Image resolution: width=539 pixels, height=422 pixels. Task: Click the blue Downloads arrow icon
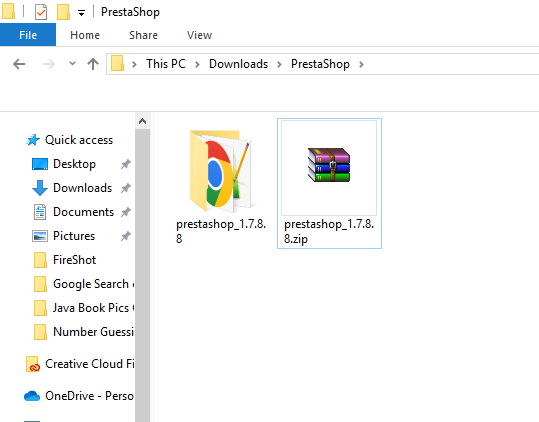(40, 188)
